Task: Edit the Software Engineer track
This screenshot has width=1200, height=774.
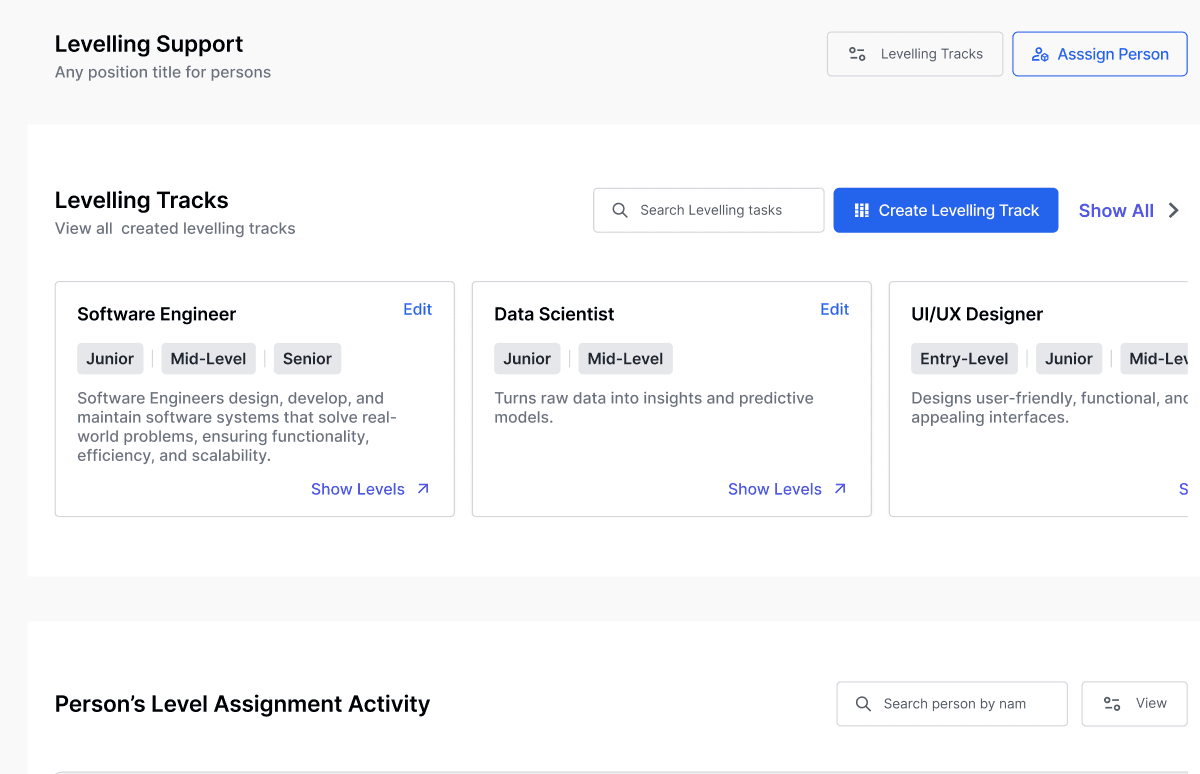Action: click(x=417, y=310)
